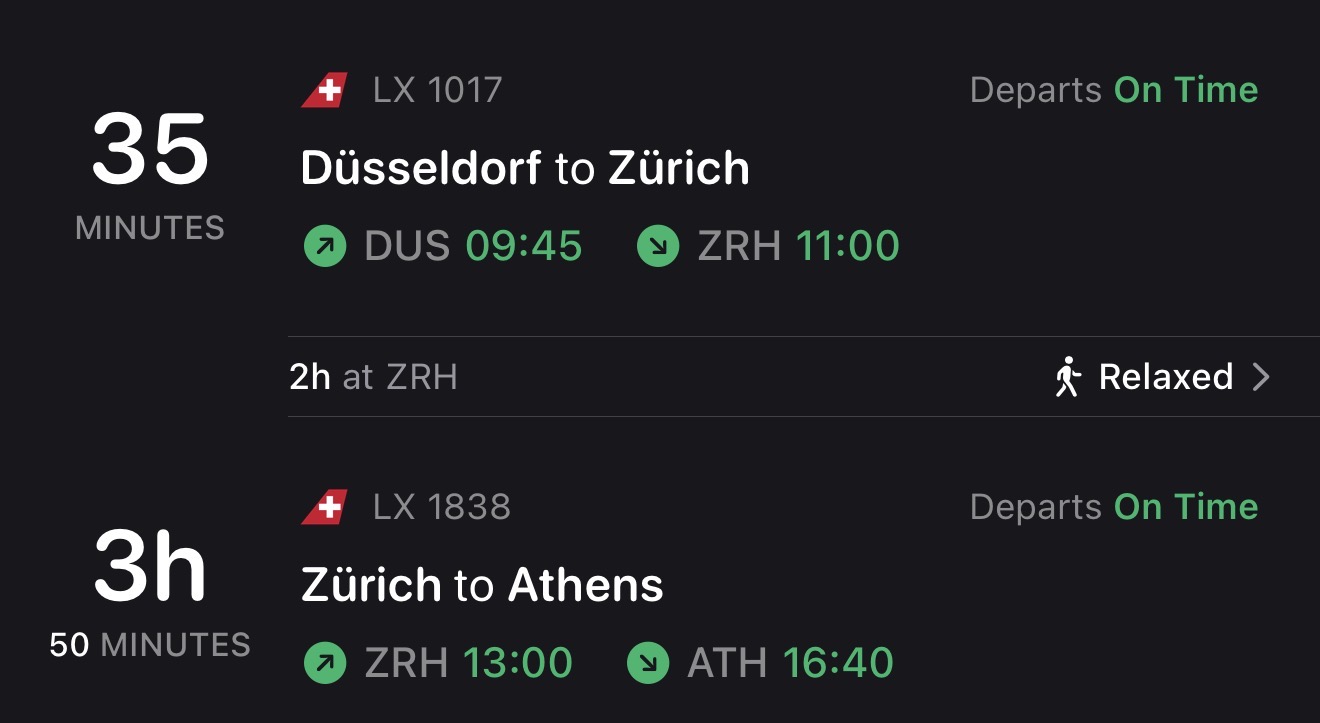Expand the LX 1838 flight segment
The width and height of the screenshot is (1320, 723).
pos(660,585)
